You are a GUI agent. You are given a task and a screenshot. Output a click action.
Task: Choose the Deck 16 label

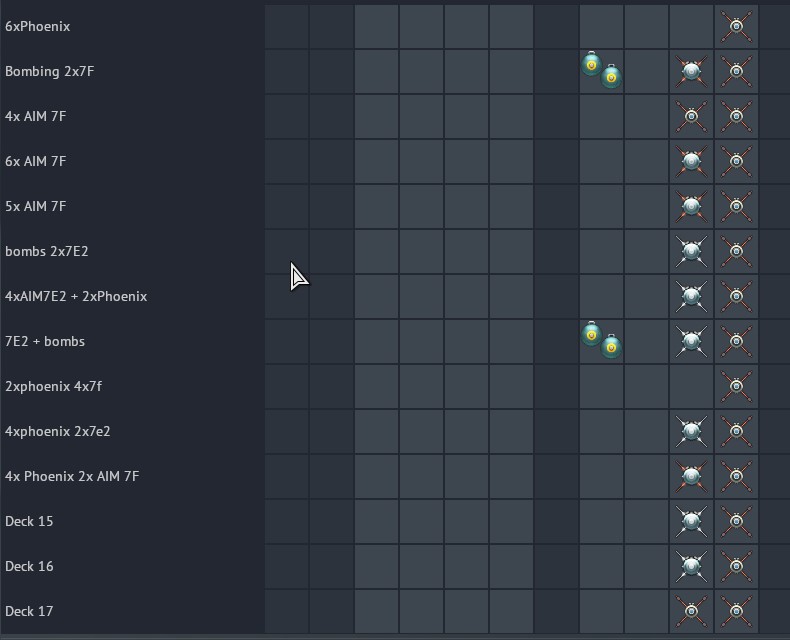(29, 566)
